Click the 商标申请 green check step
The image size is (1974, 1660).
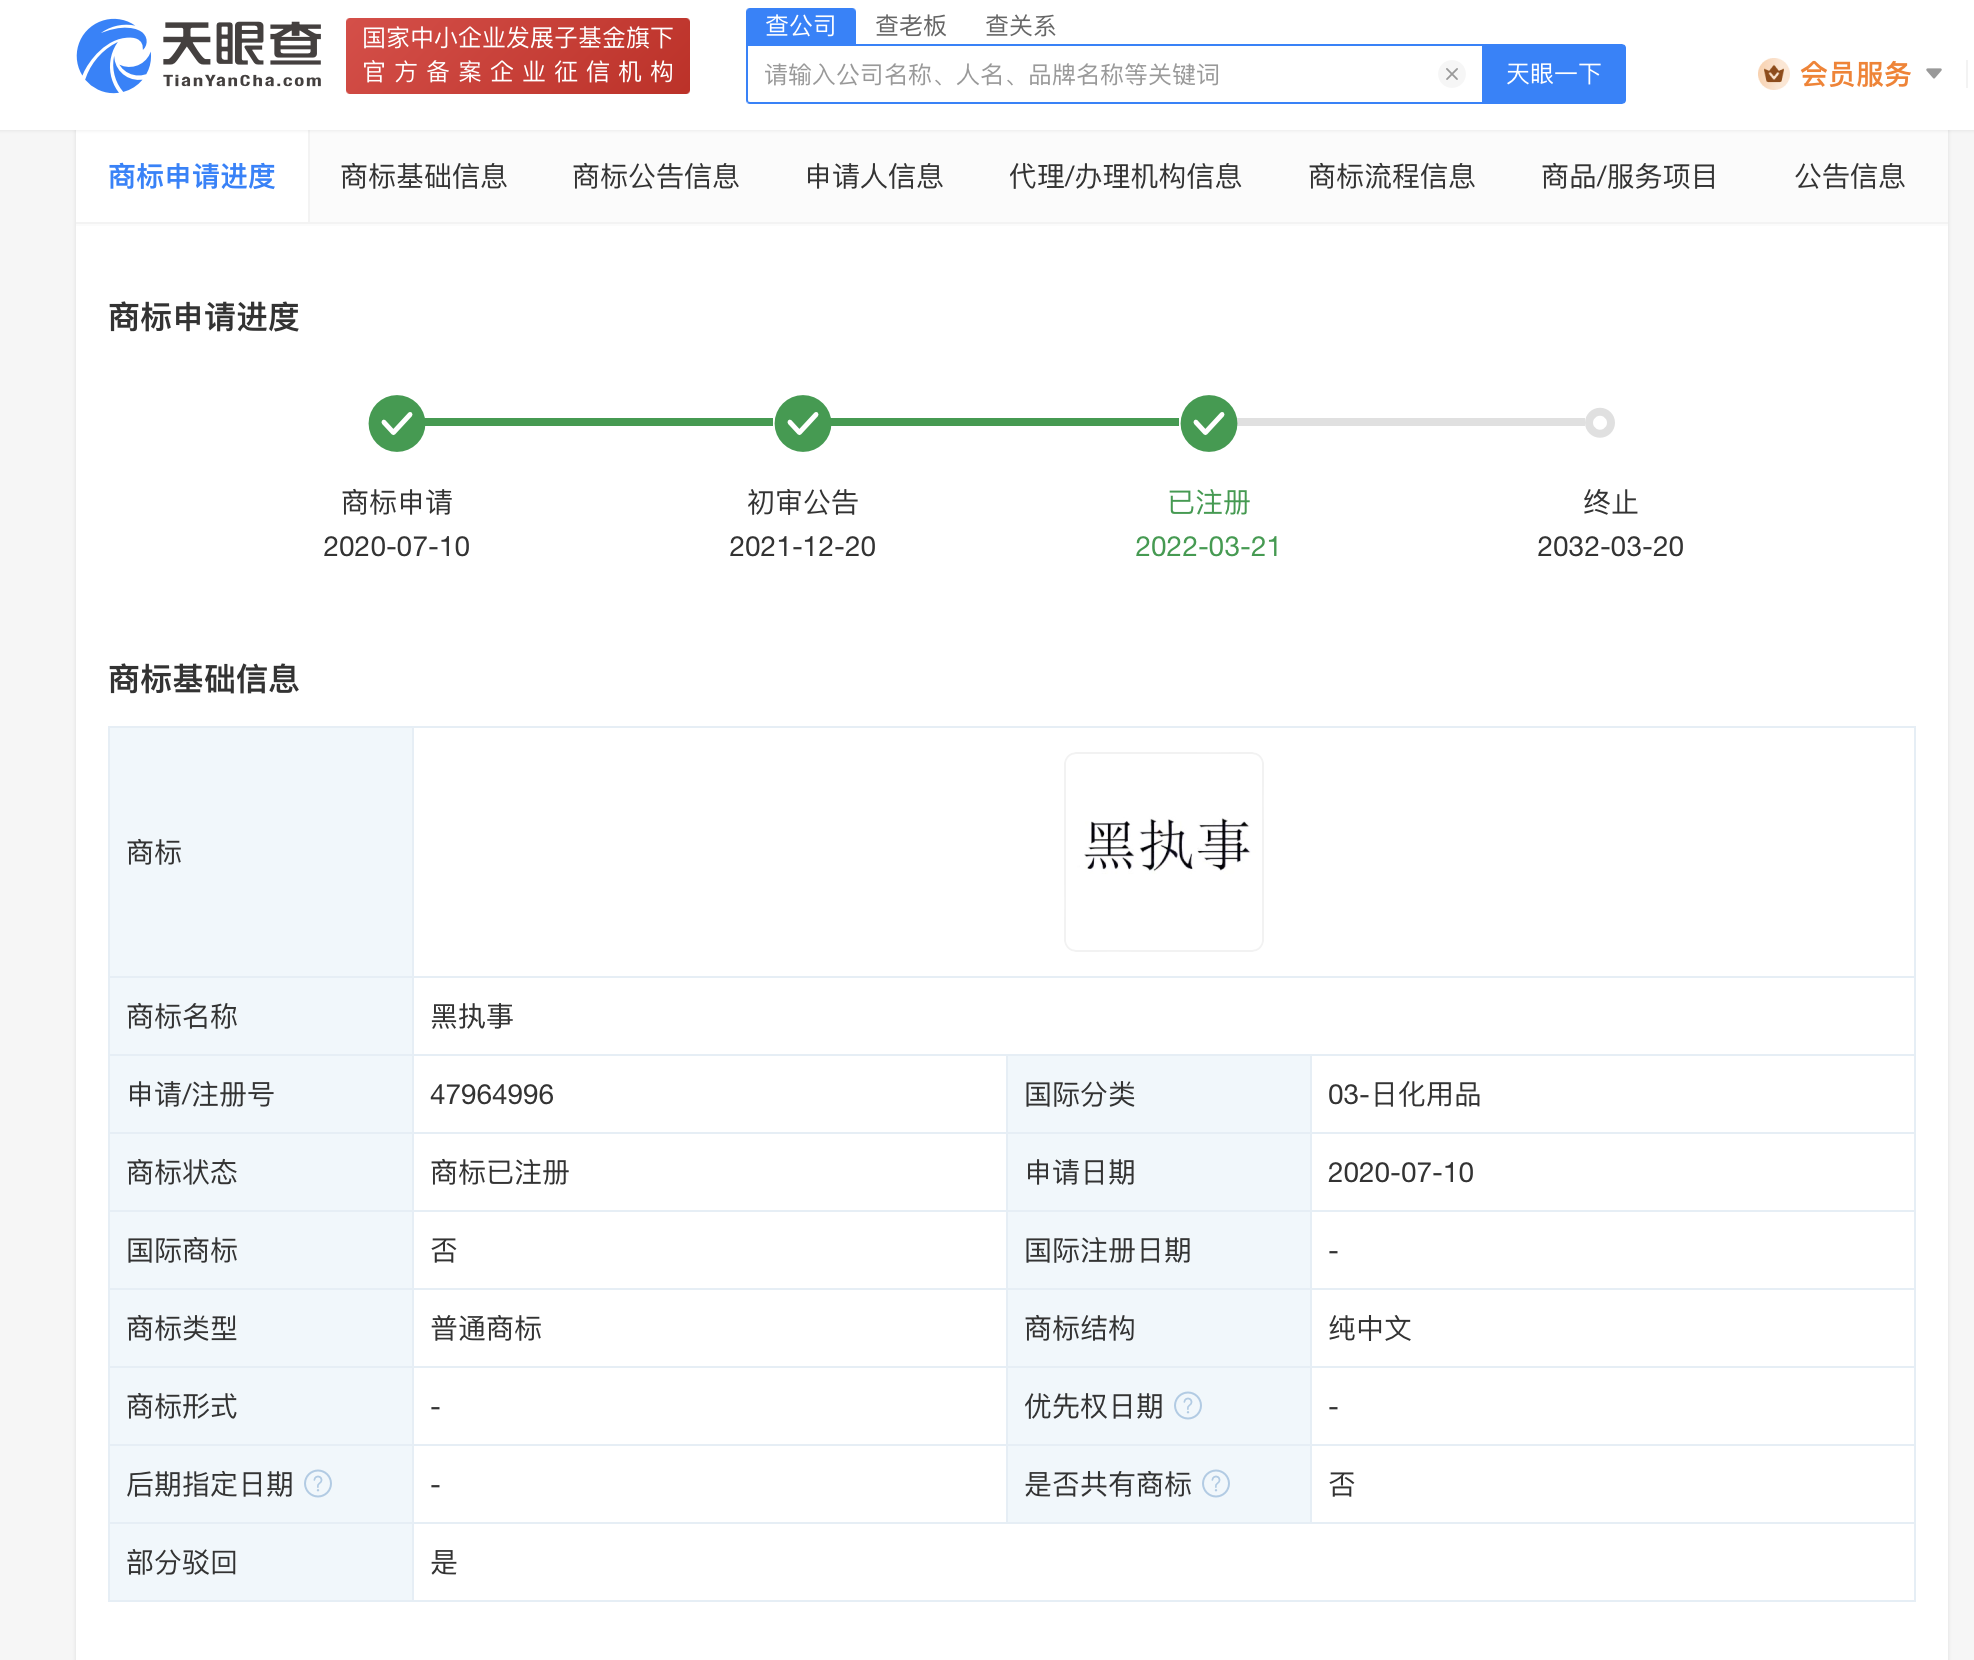point(397,423)
